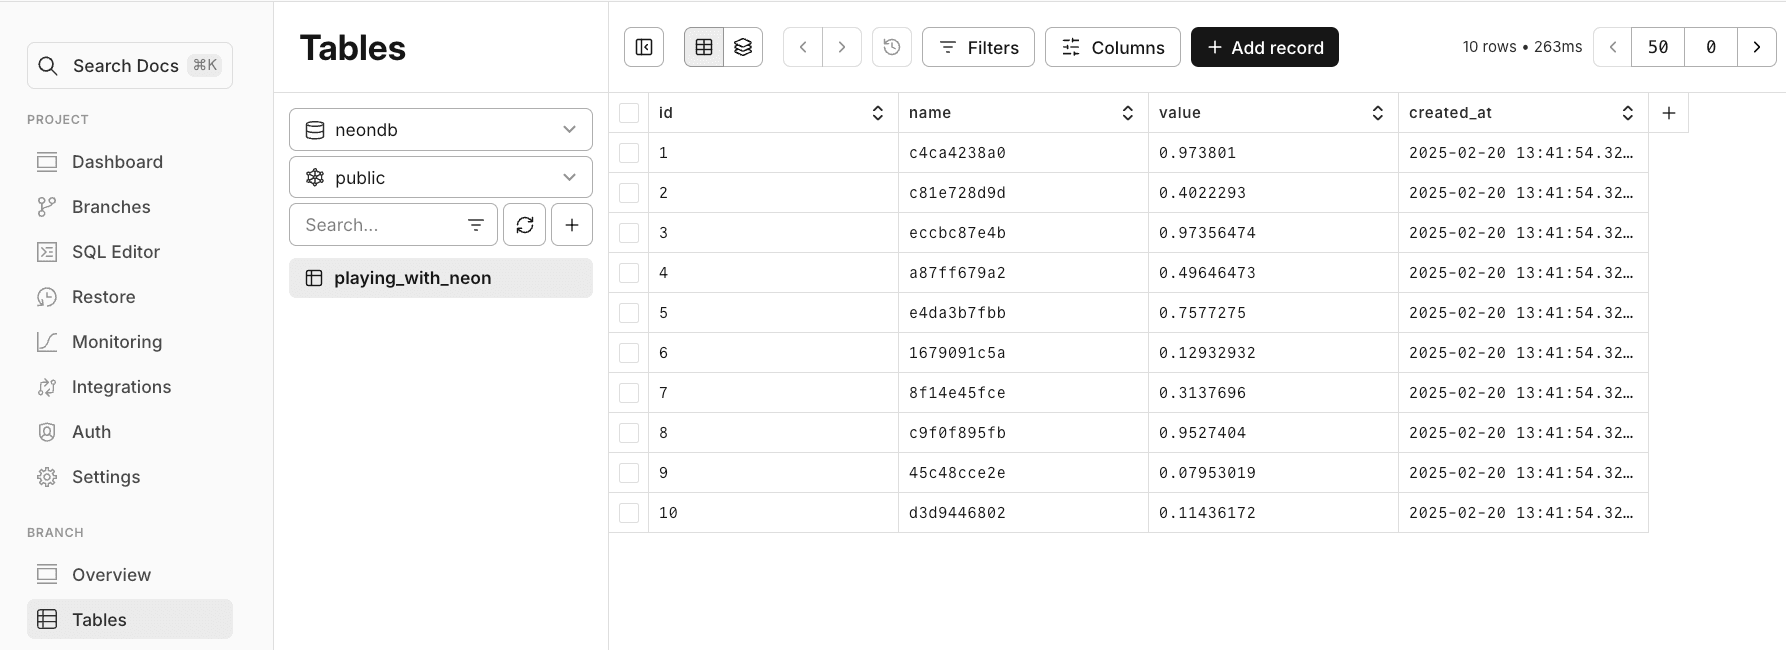Viewport: 1786px width, 650px height.
Task: Go to next page of rows
Action: (1757, 47)
